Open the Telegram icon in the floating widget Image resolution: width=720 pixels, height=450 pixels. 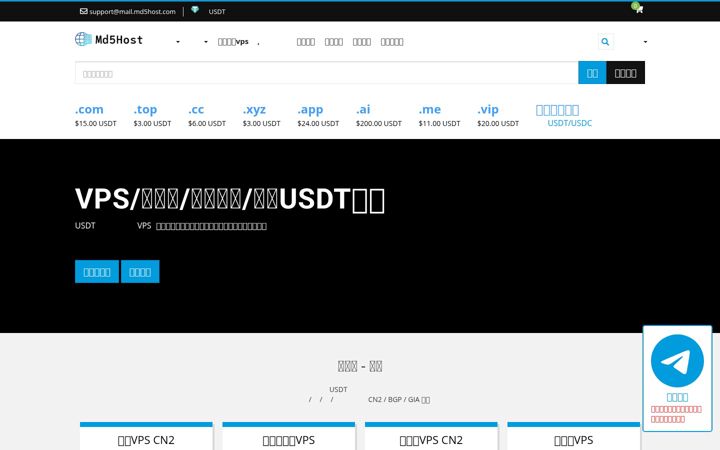click(x=677, y=361)
